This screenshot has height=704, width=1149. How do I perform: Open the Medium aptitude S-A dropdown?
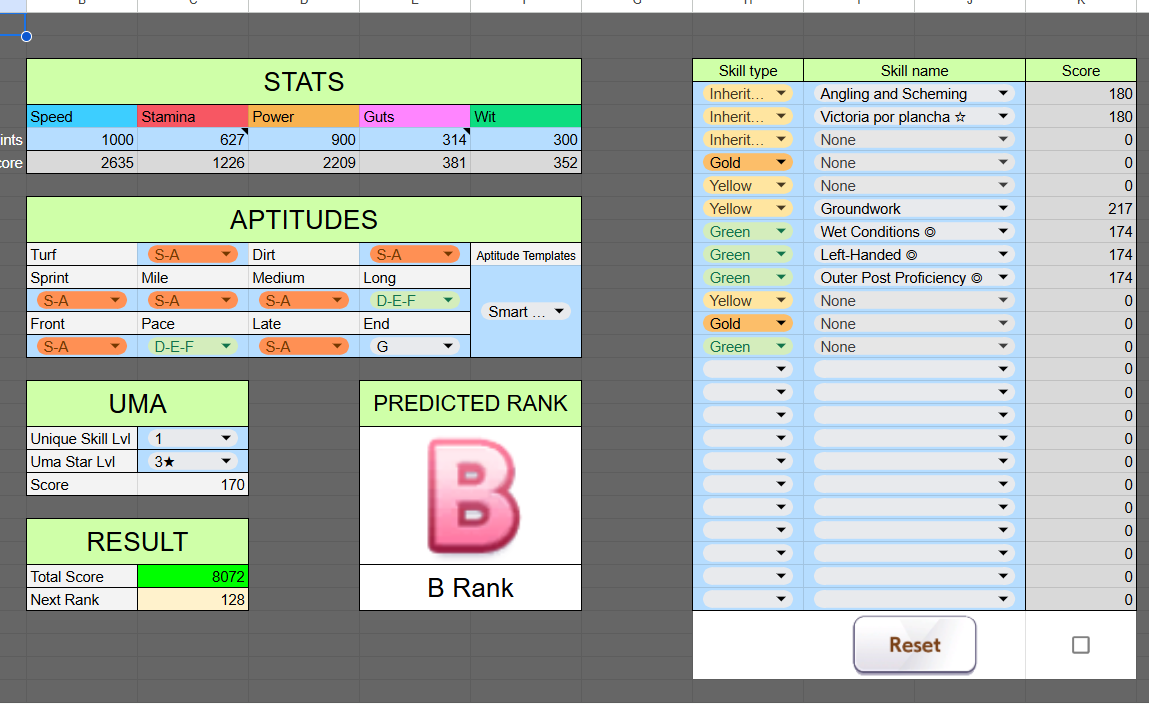coord(304,300)
